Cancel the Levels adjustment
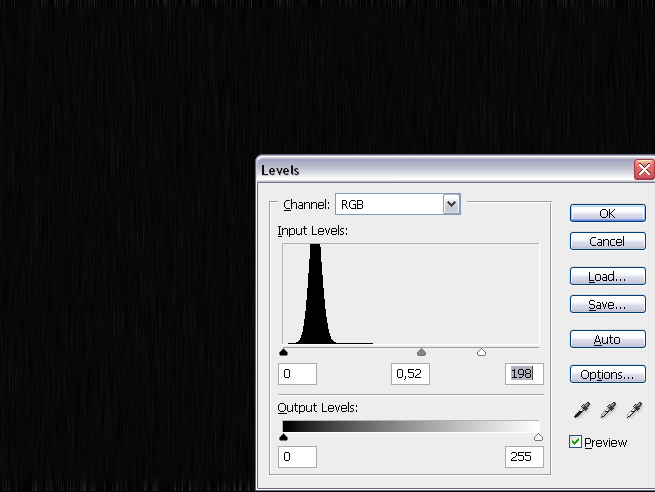Screen dimensions: 655x492 [608, 241]
